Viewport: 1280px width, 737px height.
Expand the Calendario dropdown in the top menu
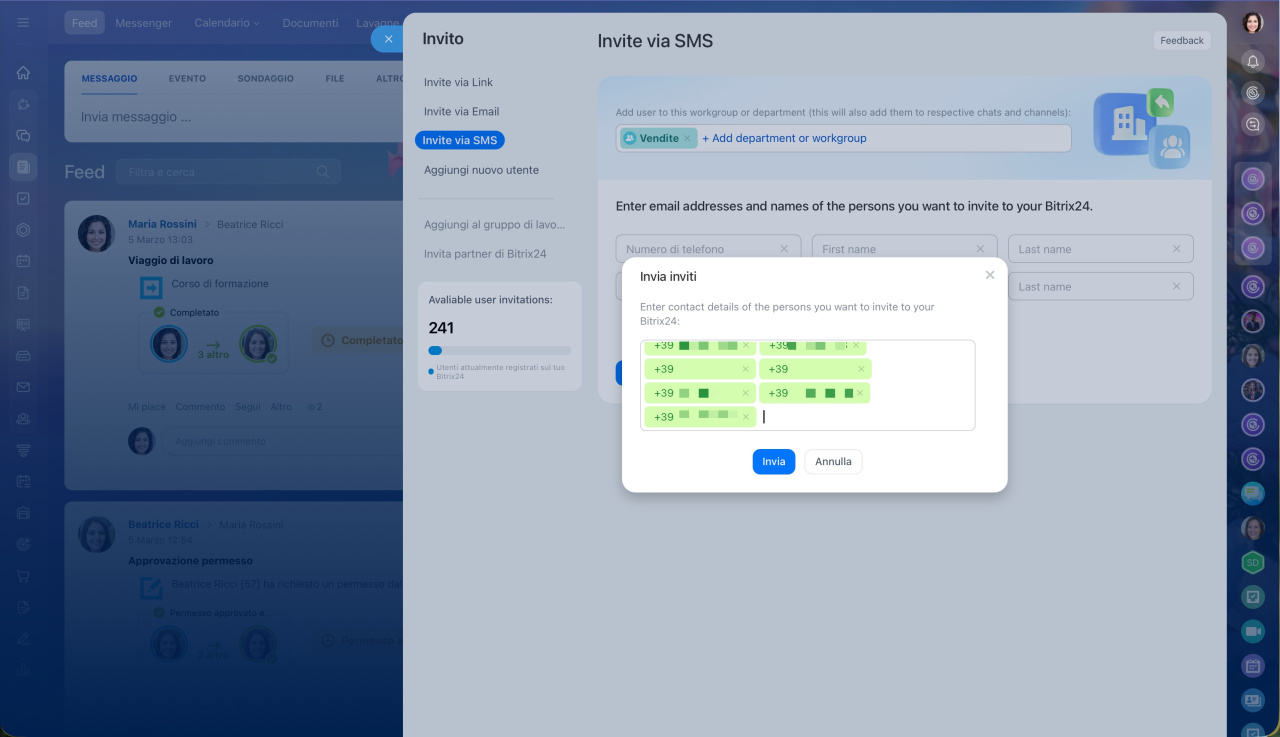pyautogui.click(x=226, y=23)
